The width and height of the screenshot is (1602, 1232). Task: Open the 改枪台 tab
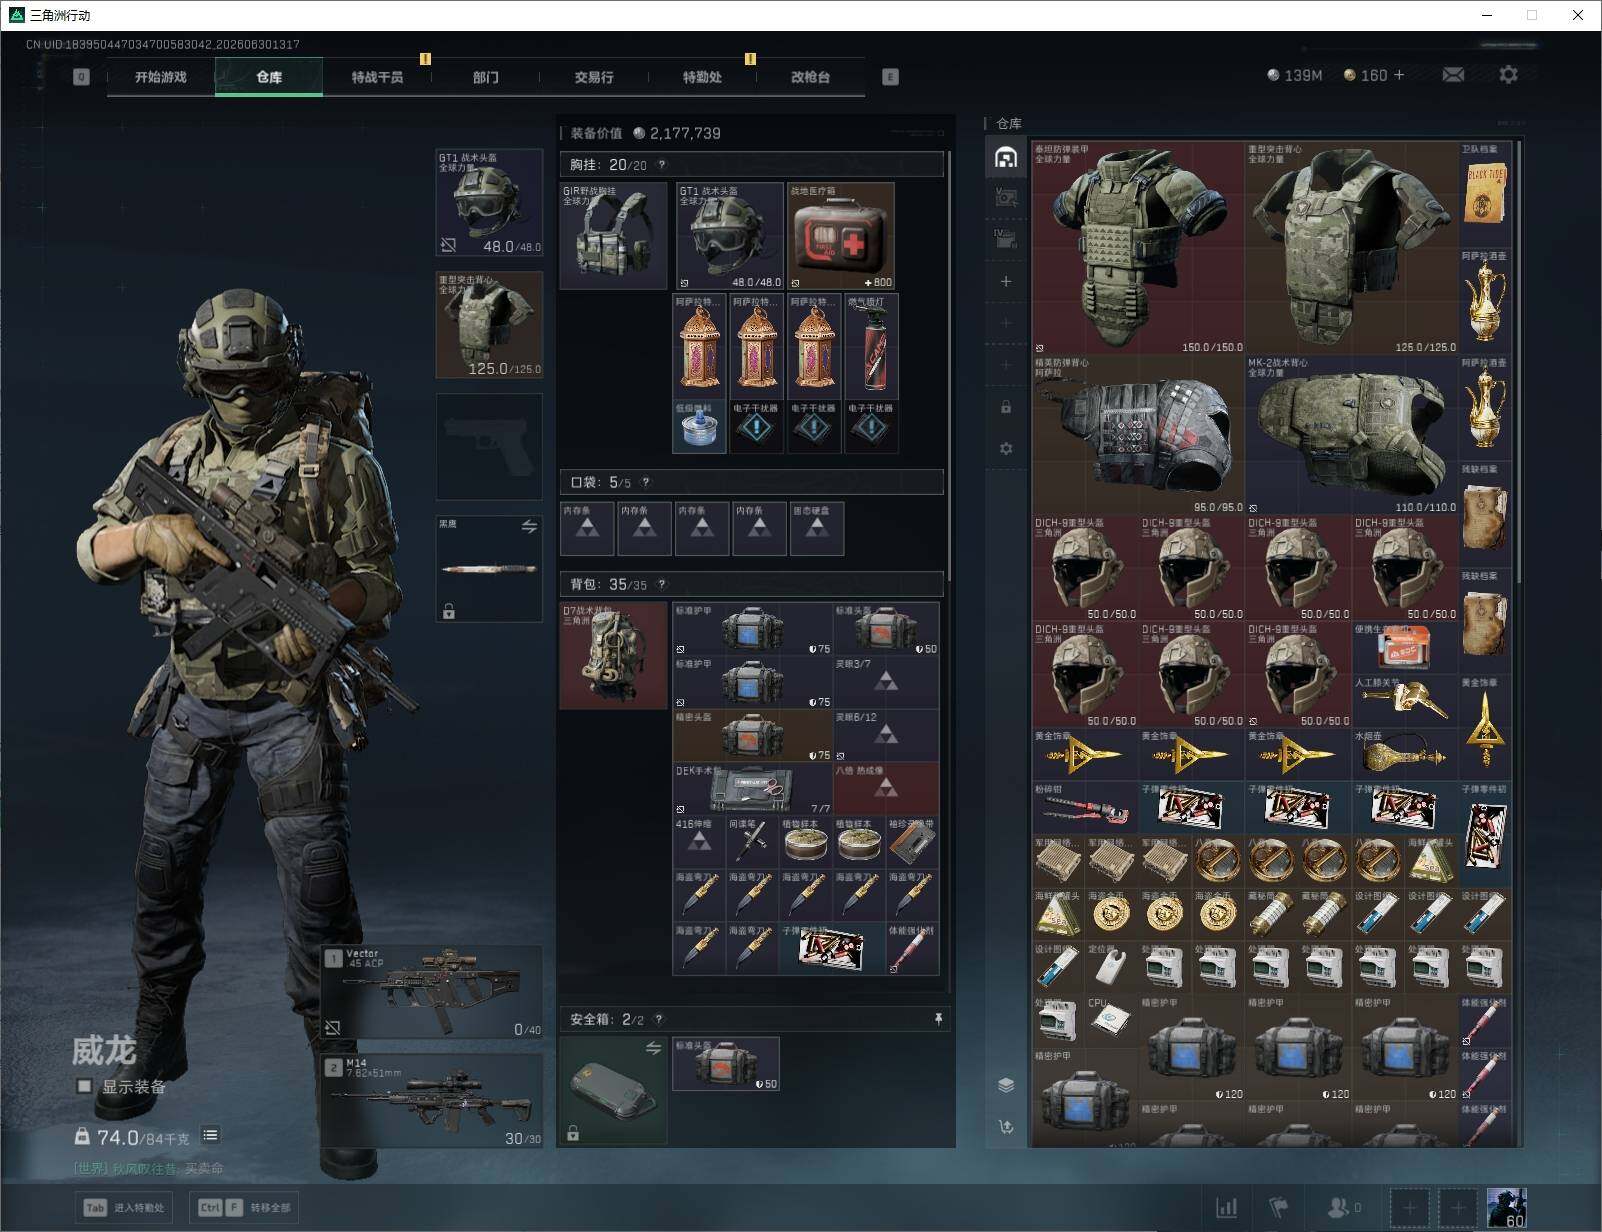810,77
